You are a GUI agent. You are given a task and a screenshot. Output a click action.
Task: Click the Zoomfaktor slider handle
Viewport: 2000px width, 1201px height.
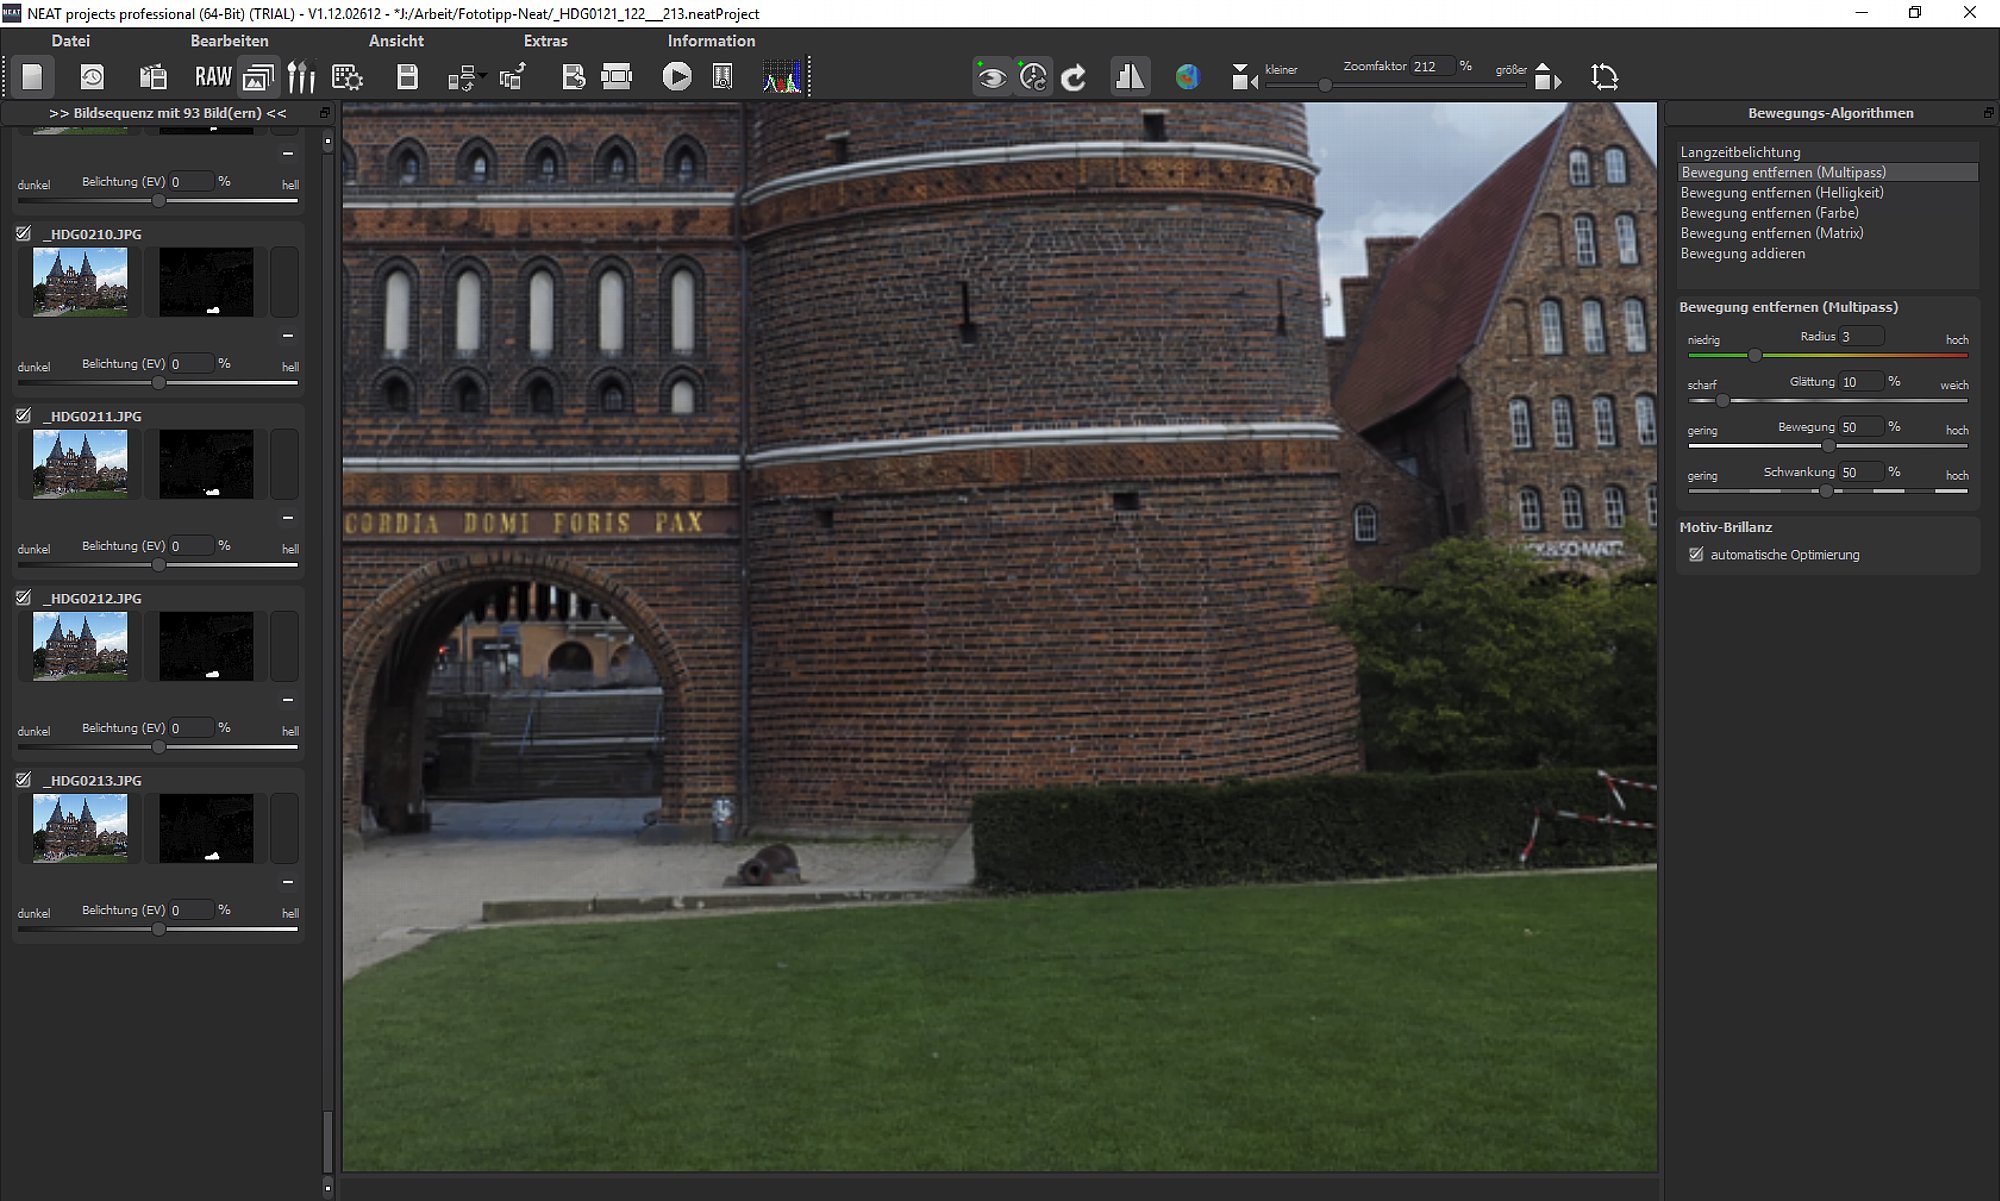point(1325,86)
